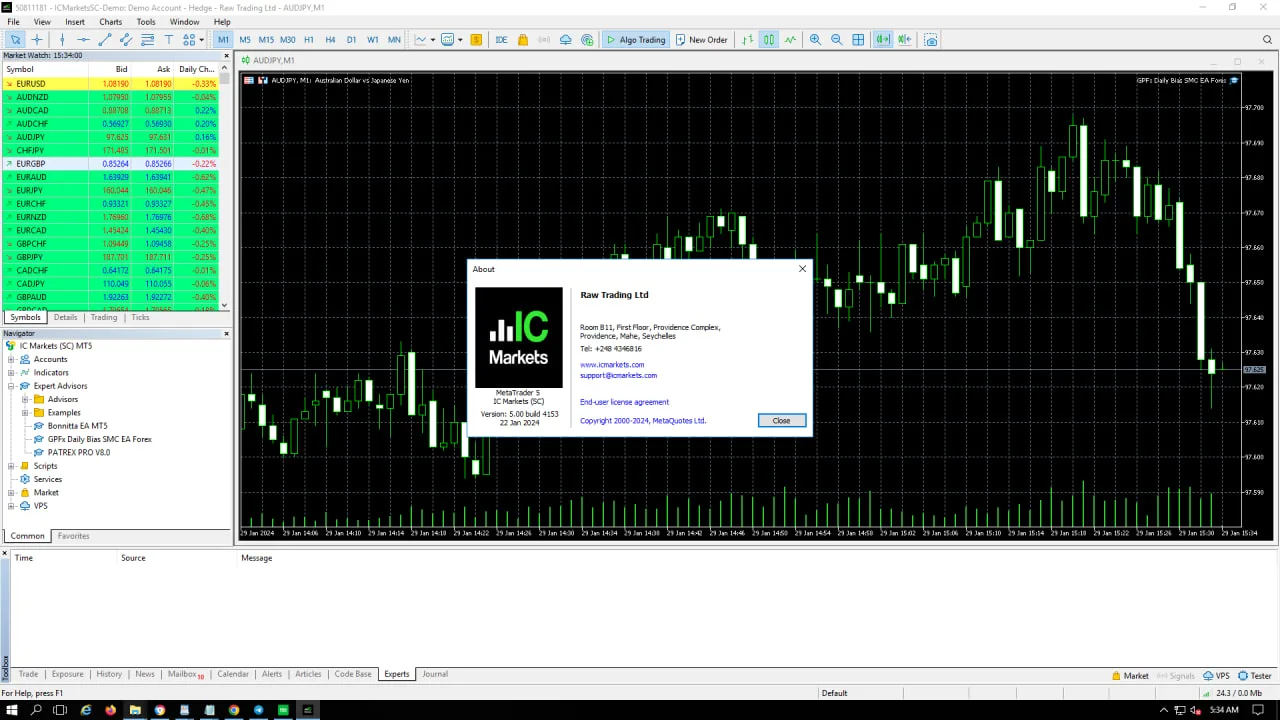The width and height of the screenshot is (1280, 720).
Task: Toggle chart auto scroll
Action: point(883,40)
